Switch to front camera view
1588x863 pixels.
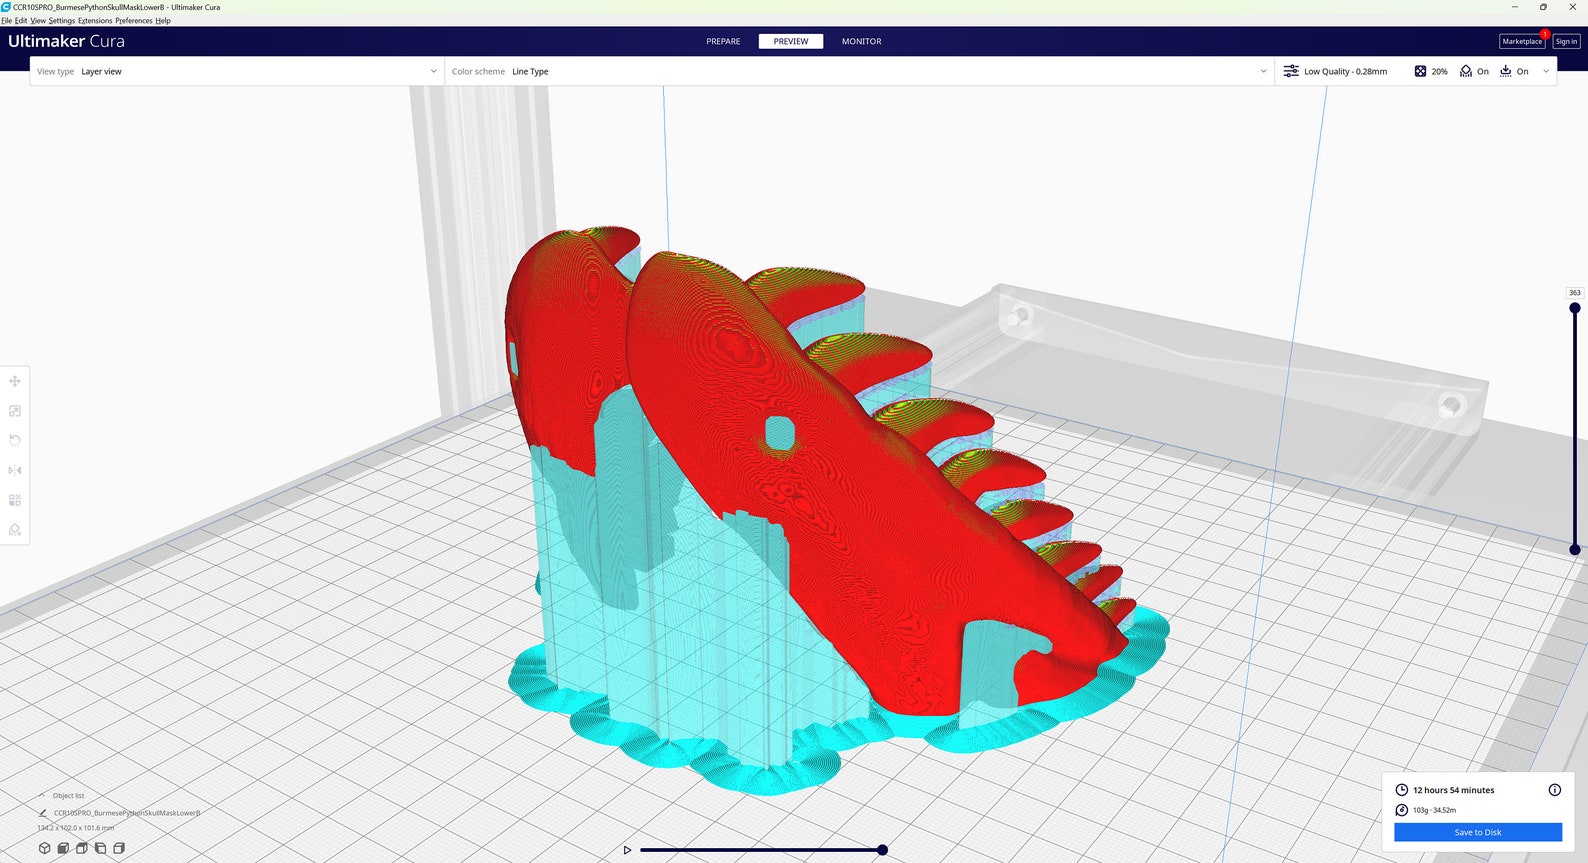pos(63,848)
